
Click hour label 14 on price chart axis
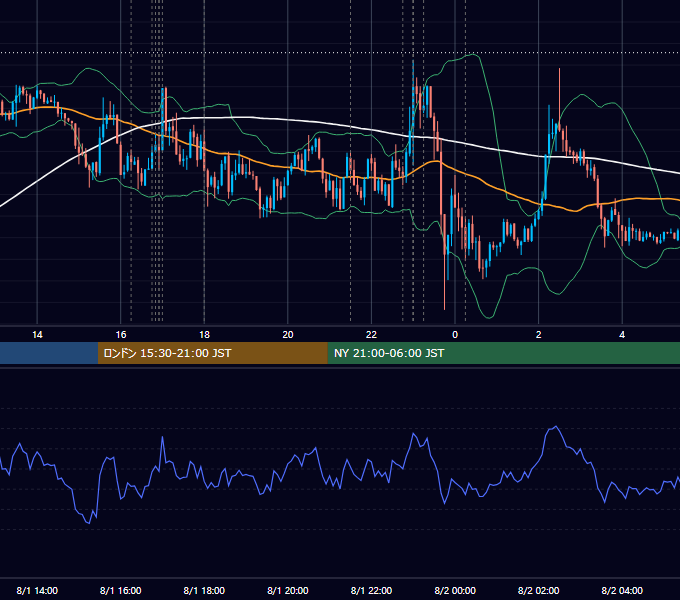point(37,335)
